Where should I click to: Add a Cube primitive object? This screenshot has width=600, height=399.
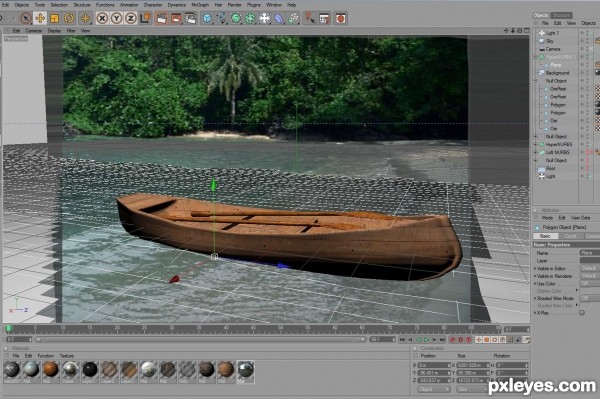pyautogui.click(x=207, y=18)
